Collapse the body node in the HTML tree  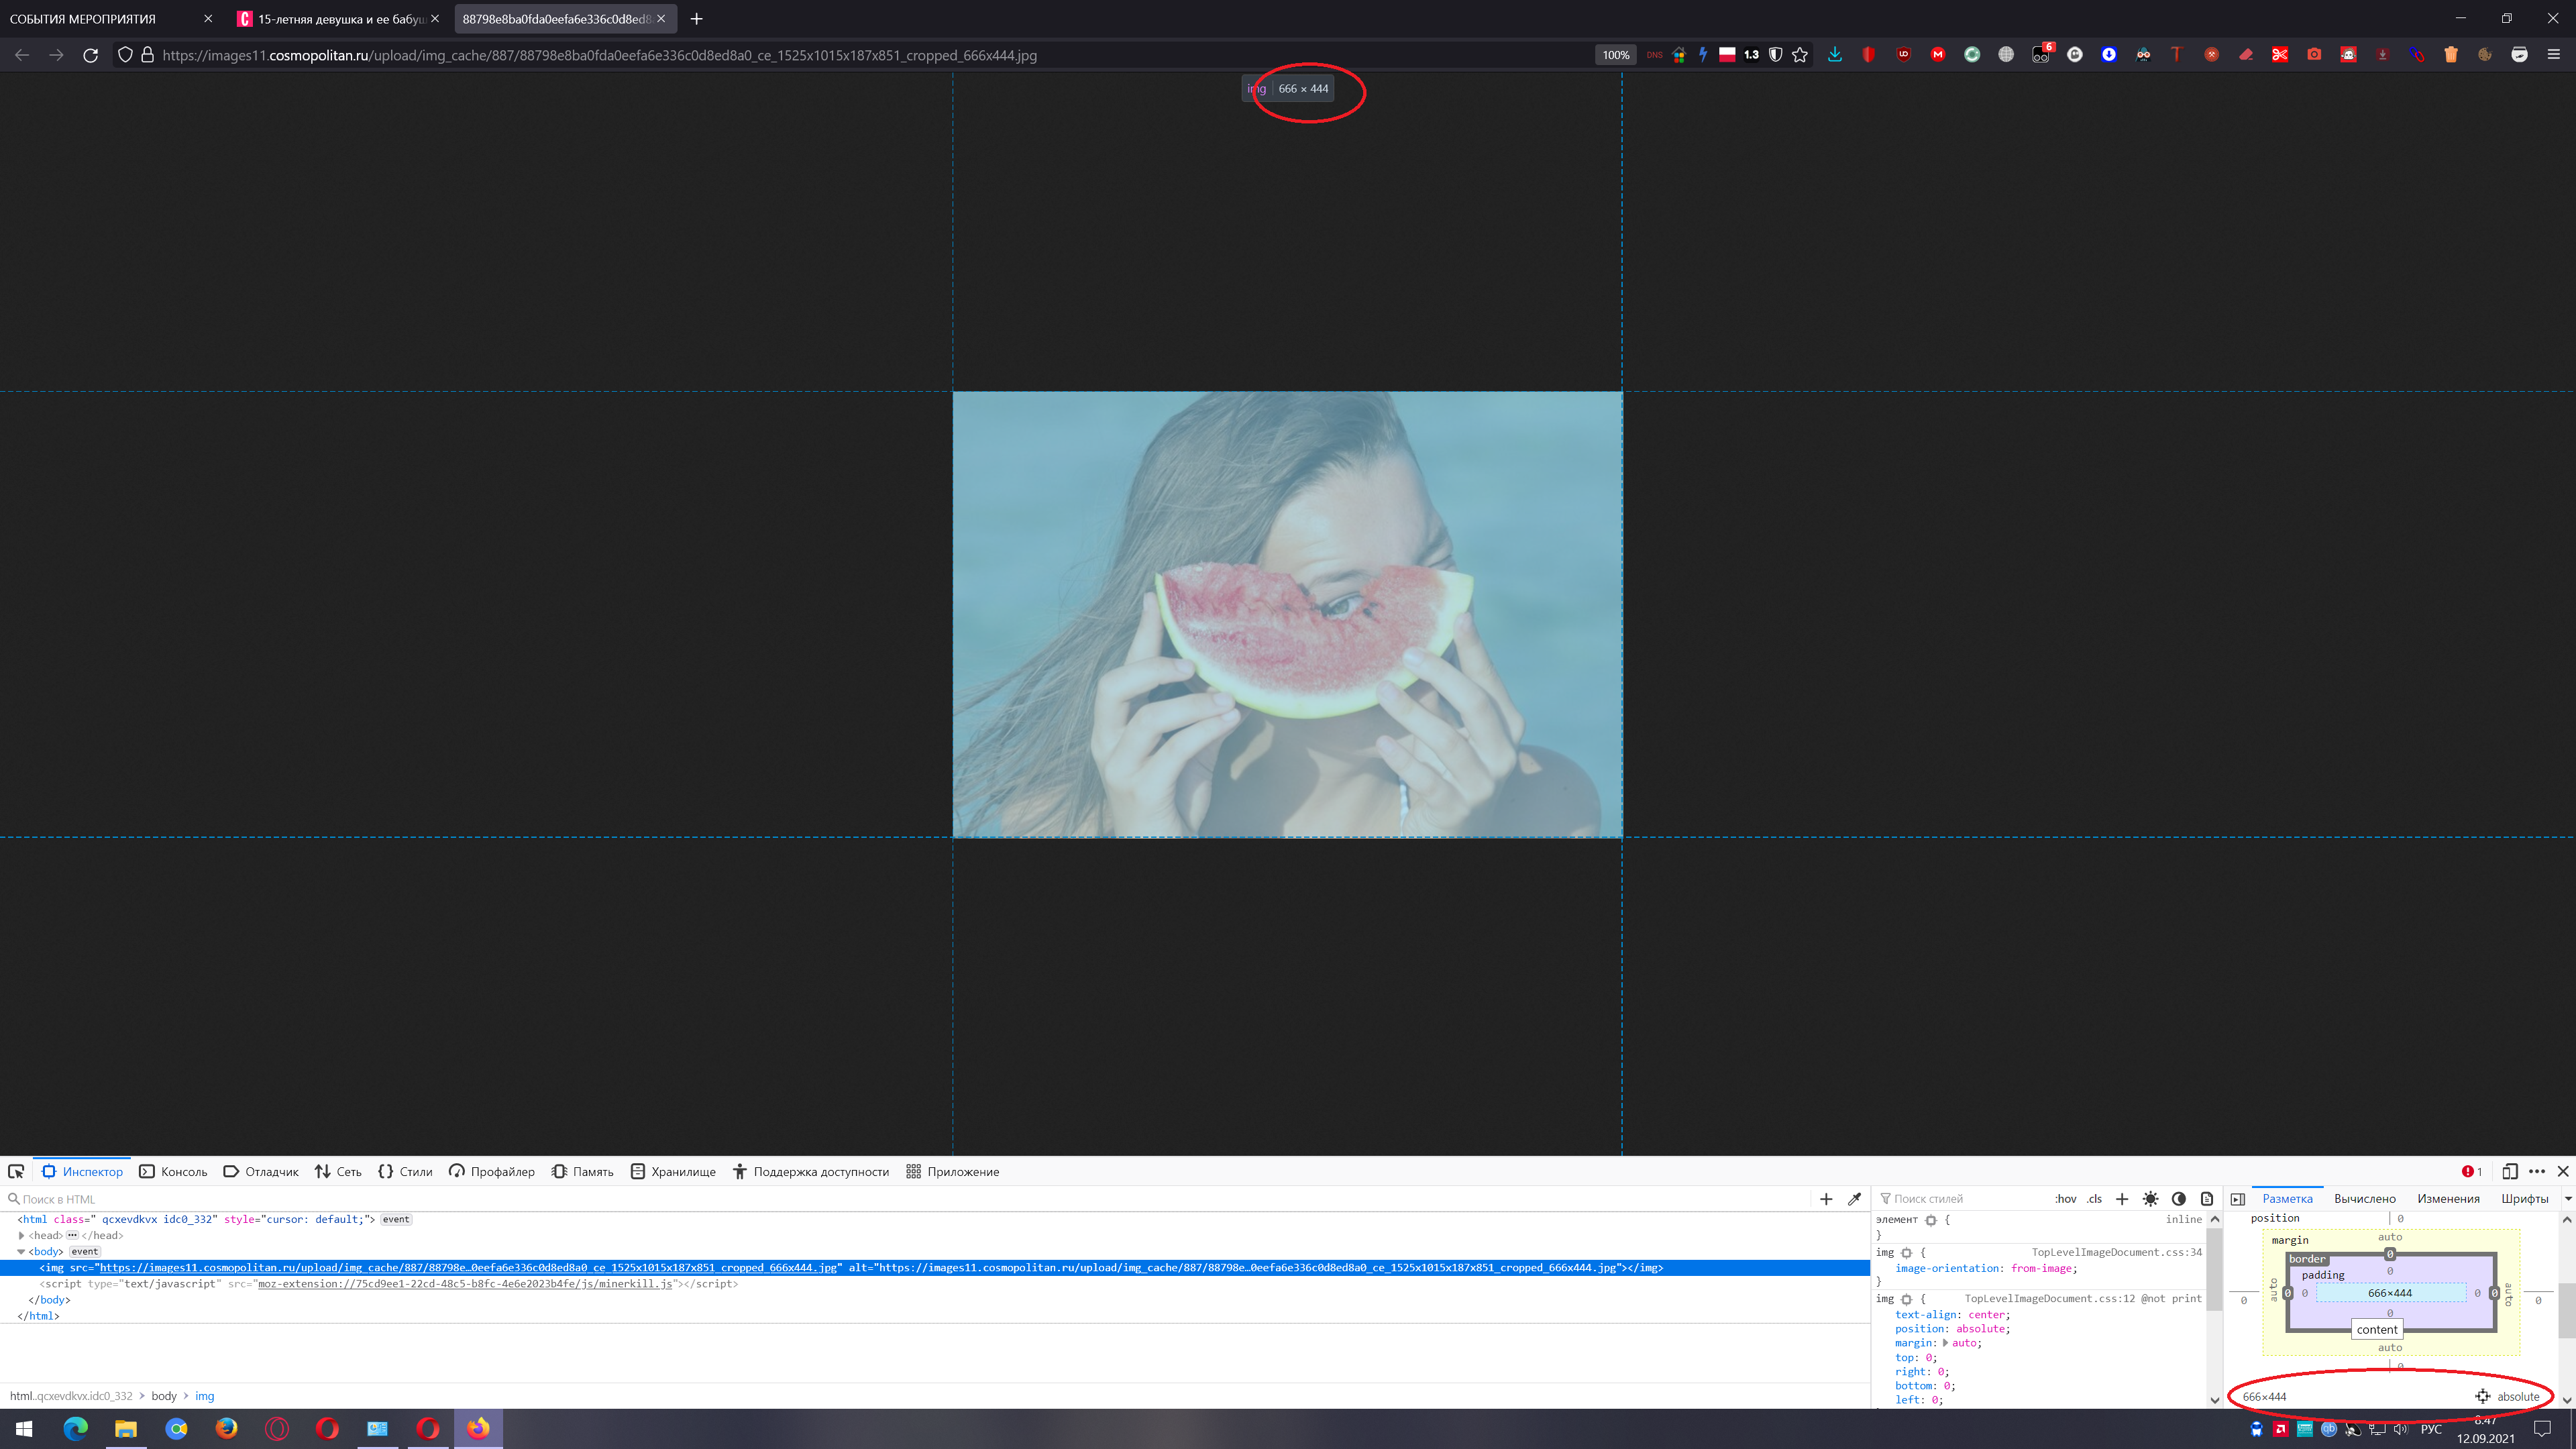click(21, 1252)
